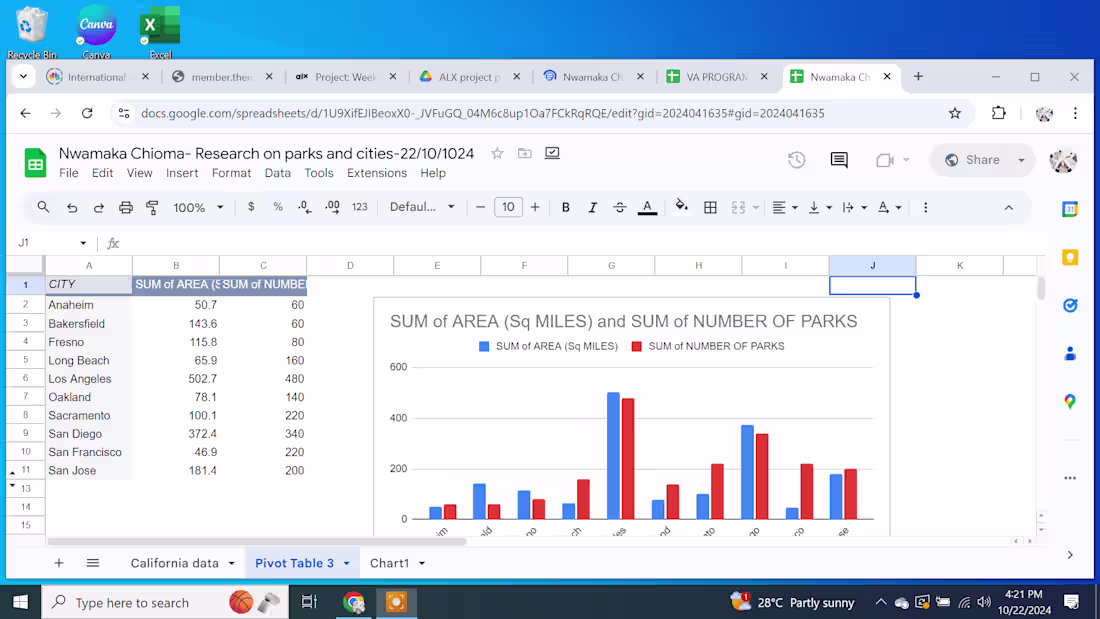Image resolution: width=1100 pixels, height=619 pixels.
Task: Select the Paint format tool
Action: tap(152, 207)
